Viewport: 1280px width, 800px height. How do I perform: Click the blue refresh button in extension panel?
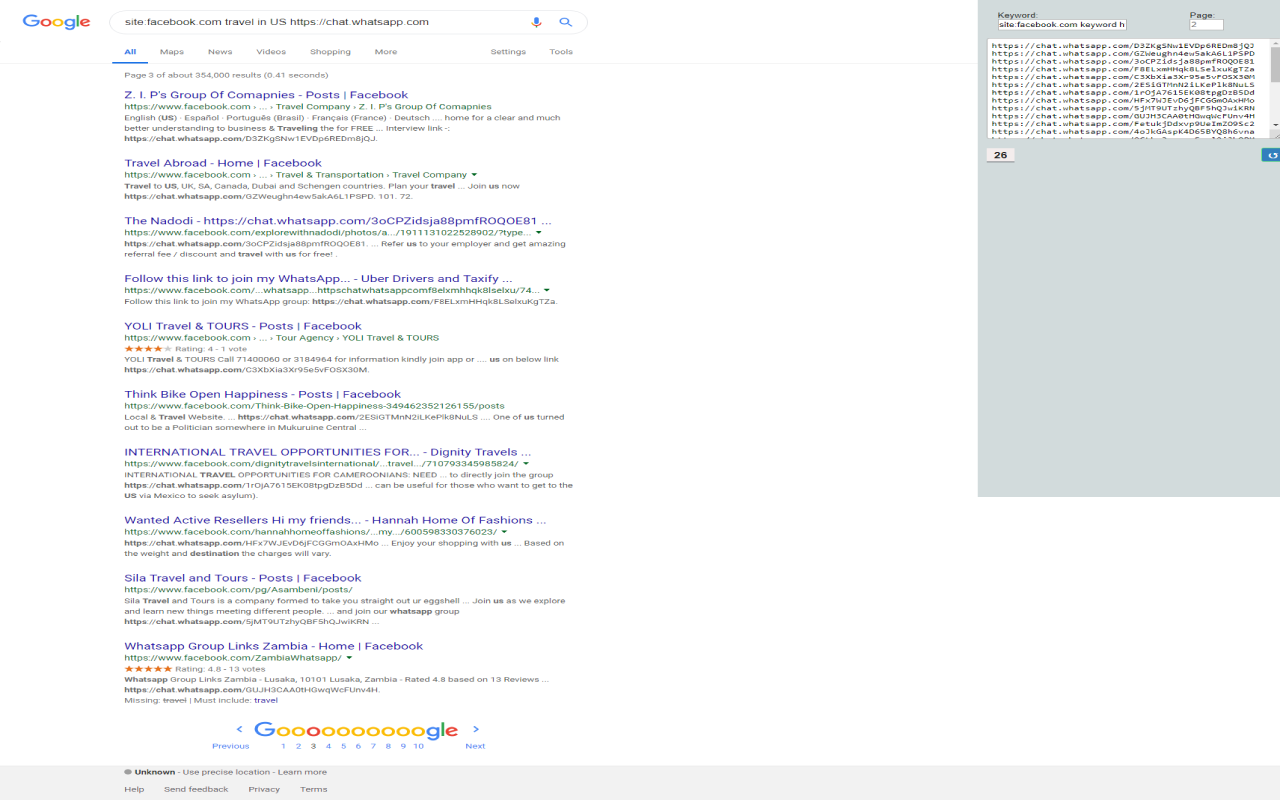point(1271,155)
